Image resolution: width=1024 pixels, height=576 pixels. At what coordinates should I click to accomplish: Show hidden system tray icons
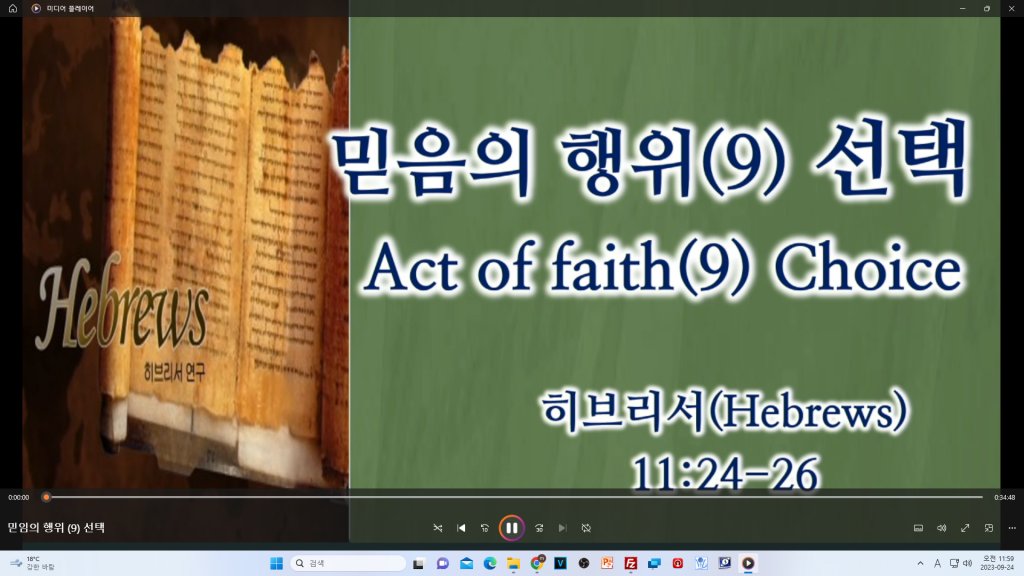(920, 563)
